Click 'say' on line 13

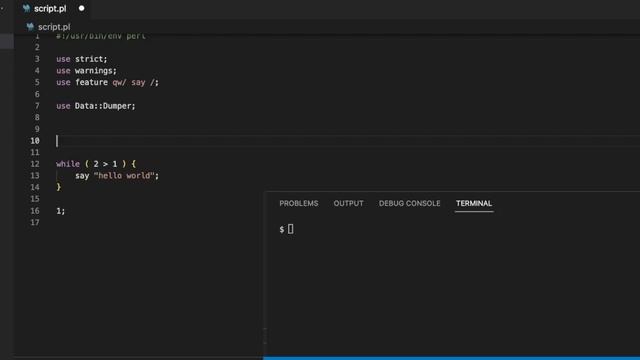[82, 176]
